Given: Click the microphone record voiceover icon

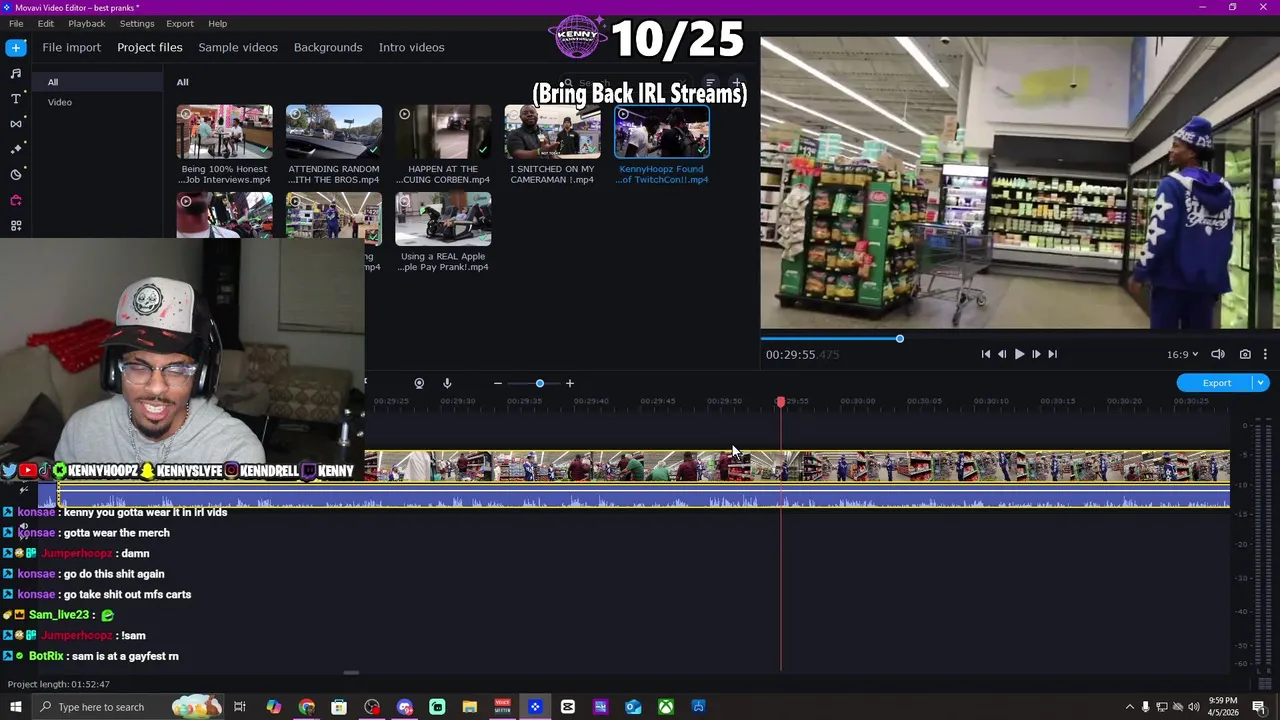Looking at the screenshot, I should click(447, 383).
